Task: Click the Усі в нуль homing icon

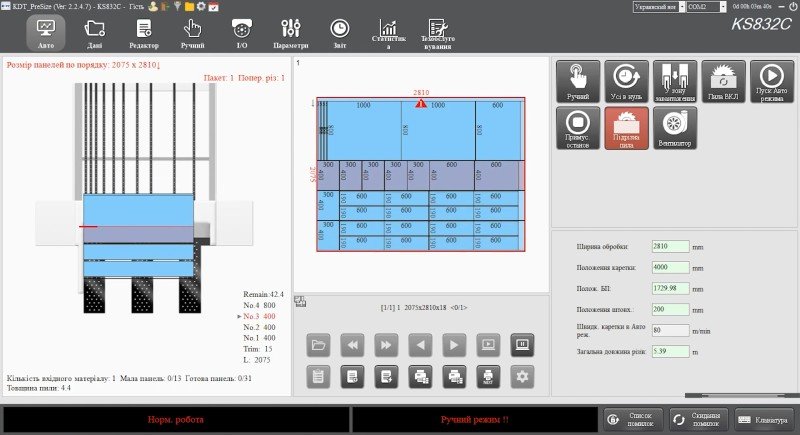Action: (626, 81)
